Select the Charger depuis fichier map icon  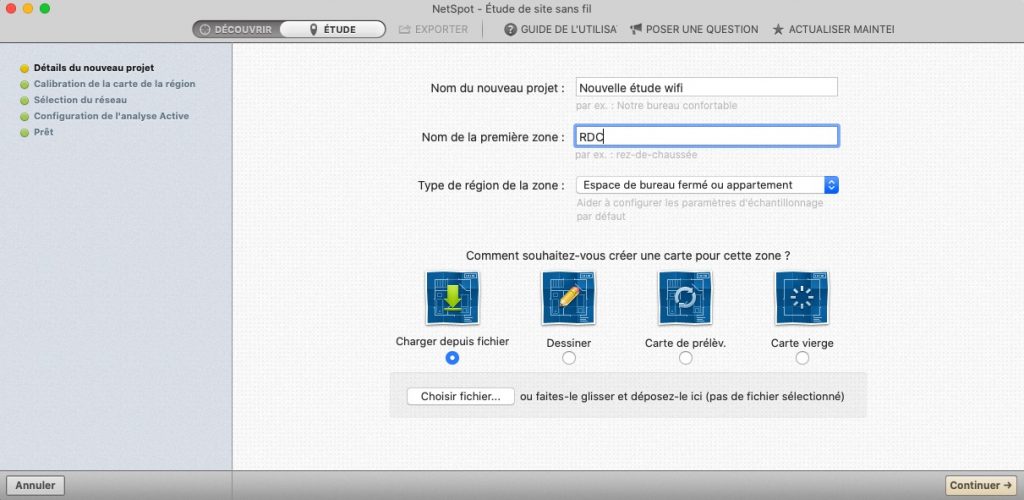(452, 298)
